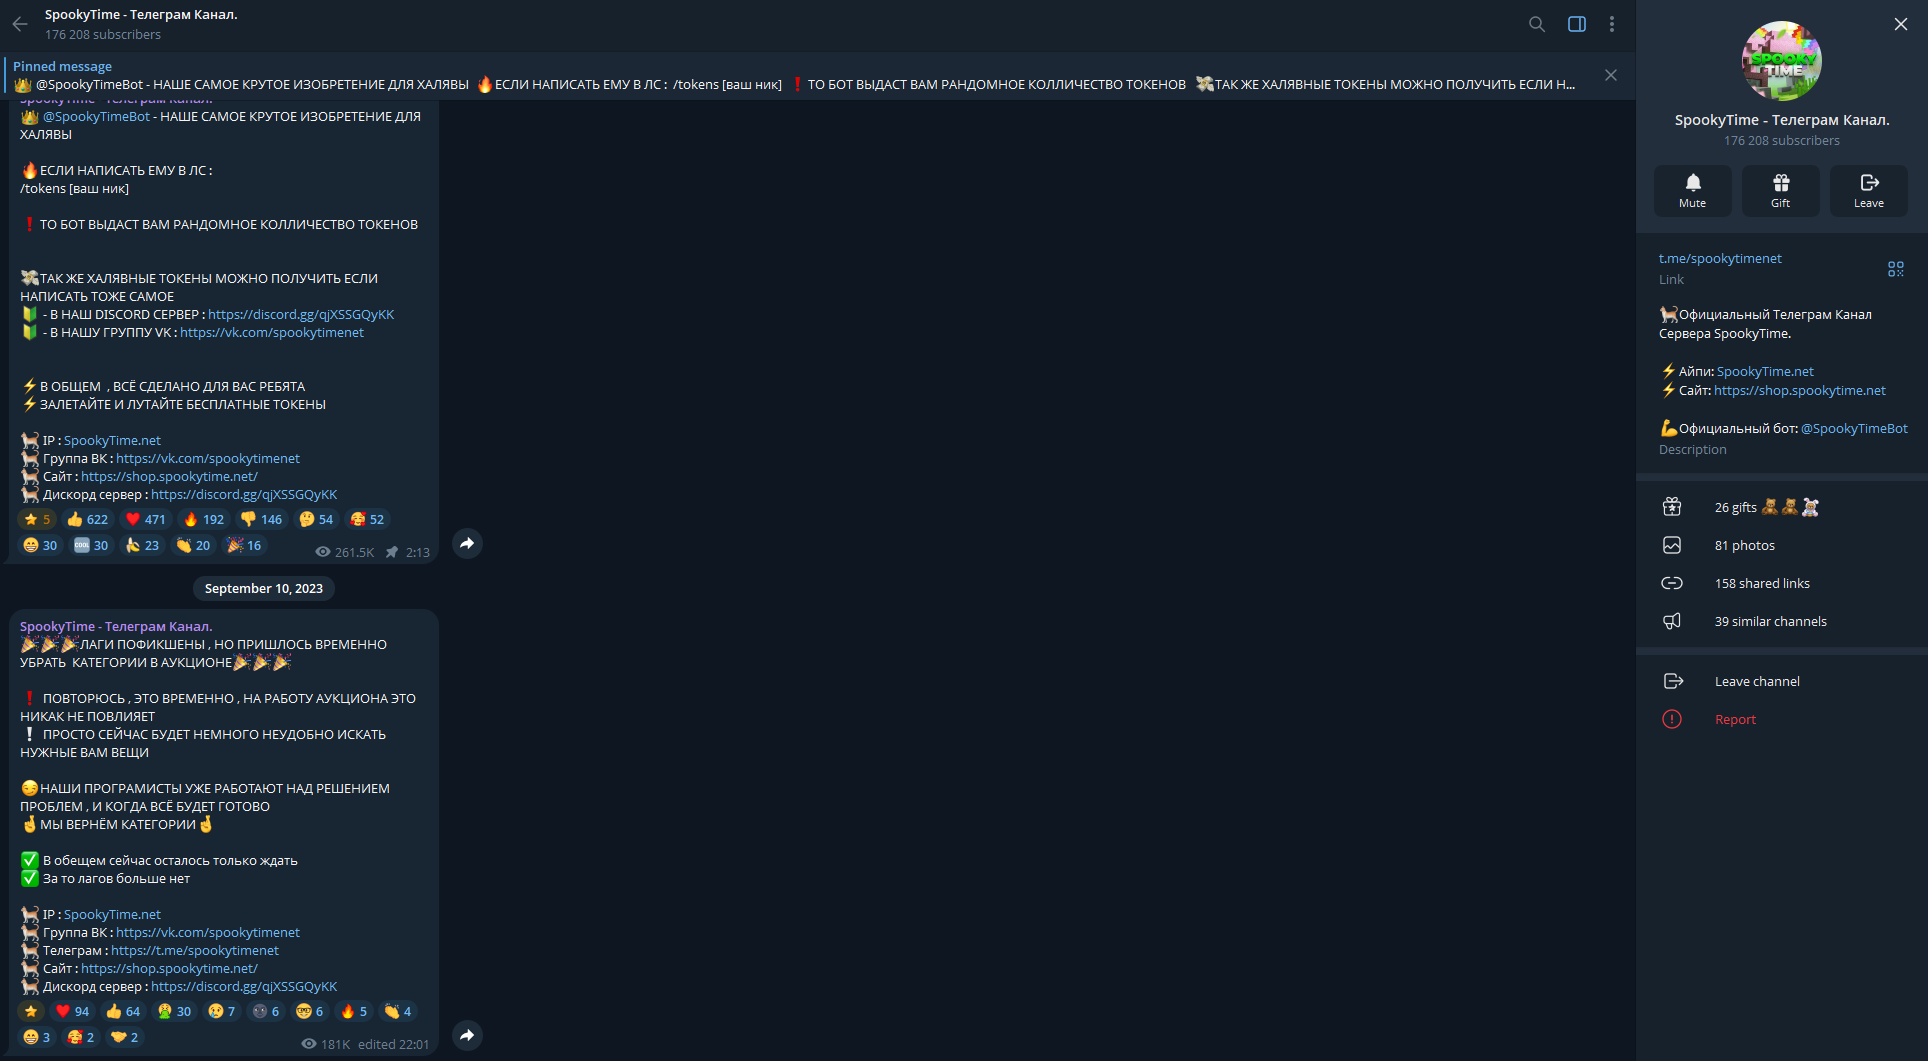Image resolution: width=1928 pixels, height=1061 pixels.
Task: Toggle the clapping reaction showing 4
Action: 398,1011
